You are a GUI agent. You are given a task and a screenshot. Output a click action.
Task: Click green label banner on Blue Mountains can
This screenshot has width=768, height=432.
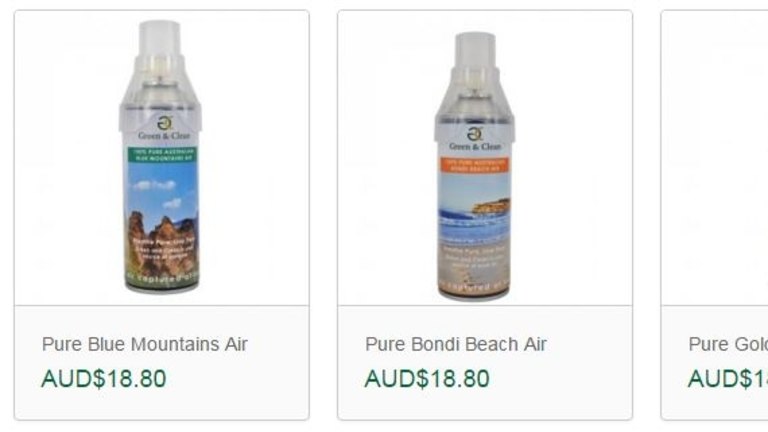point(163,155)
